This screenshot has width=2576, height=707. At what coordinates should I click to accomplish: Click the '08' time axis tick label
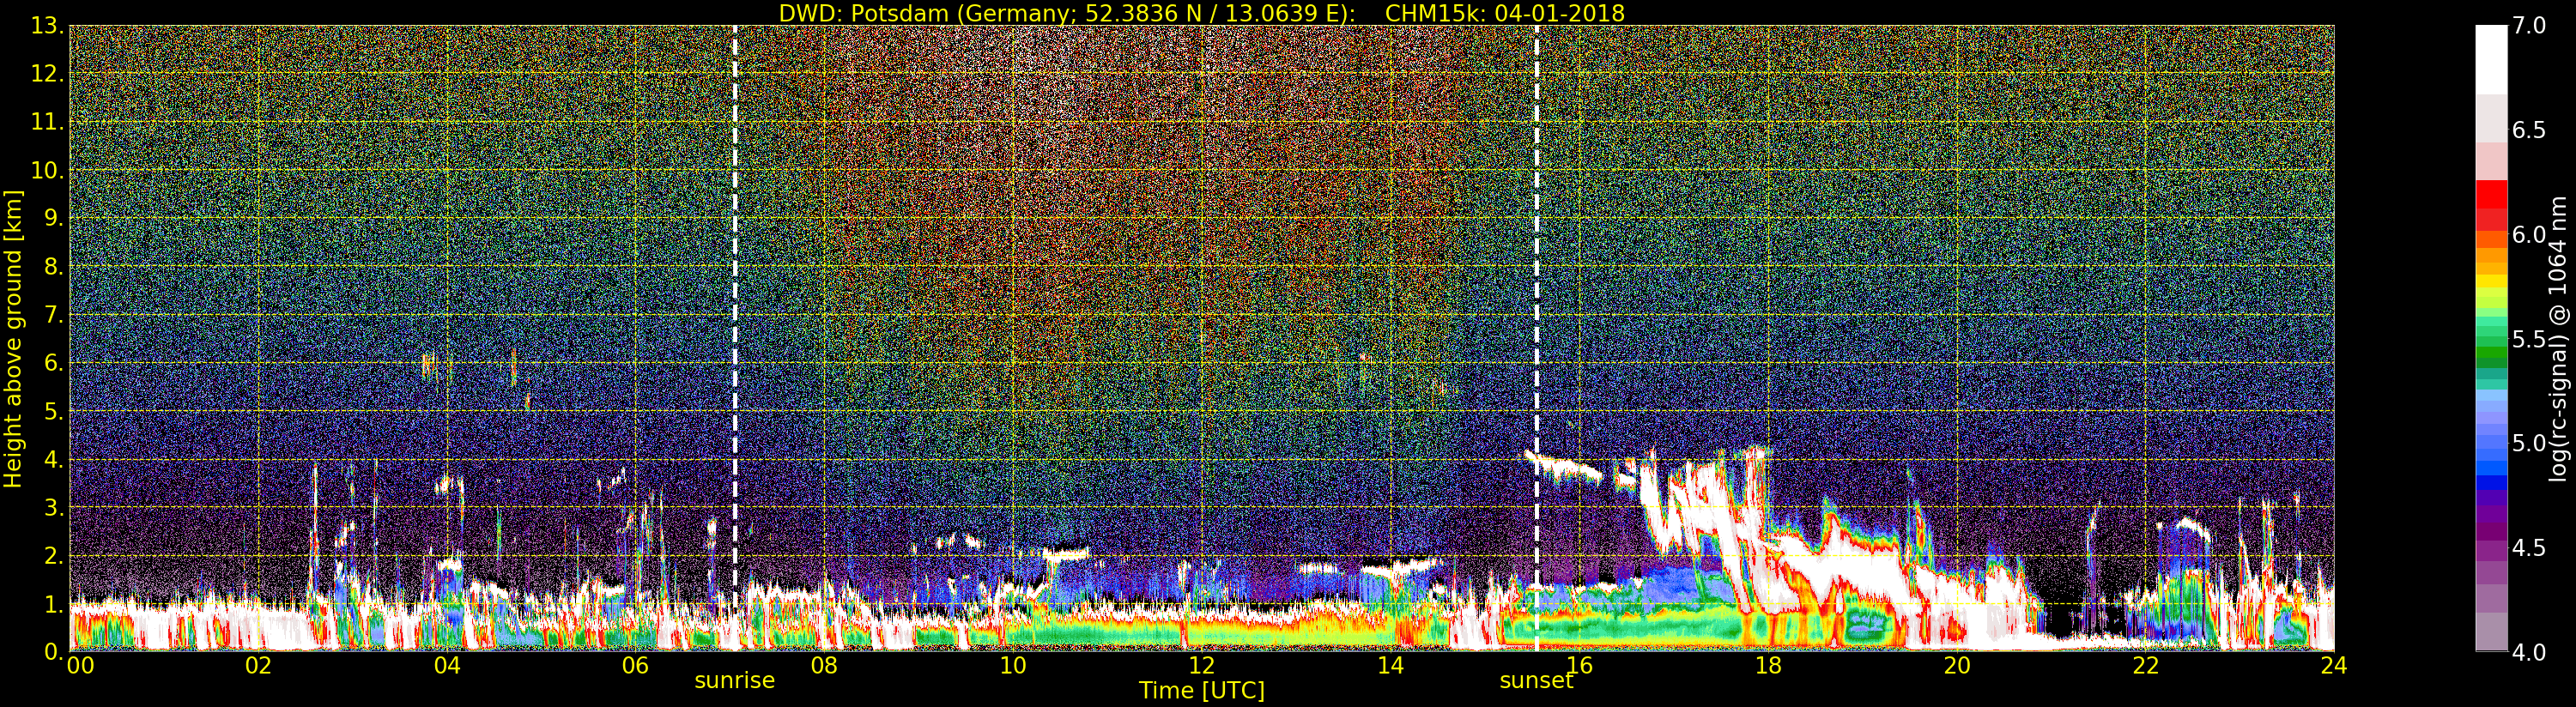pyautogui.click(x=824, y=666)
